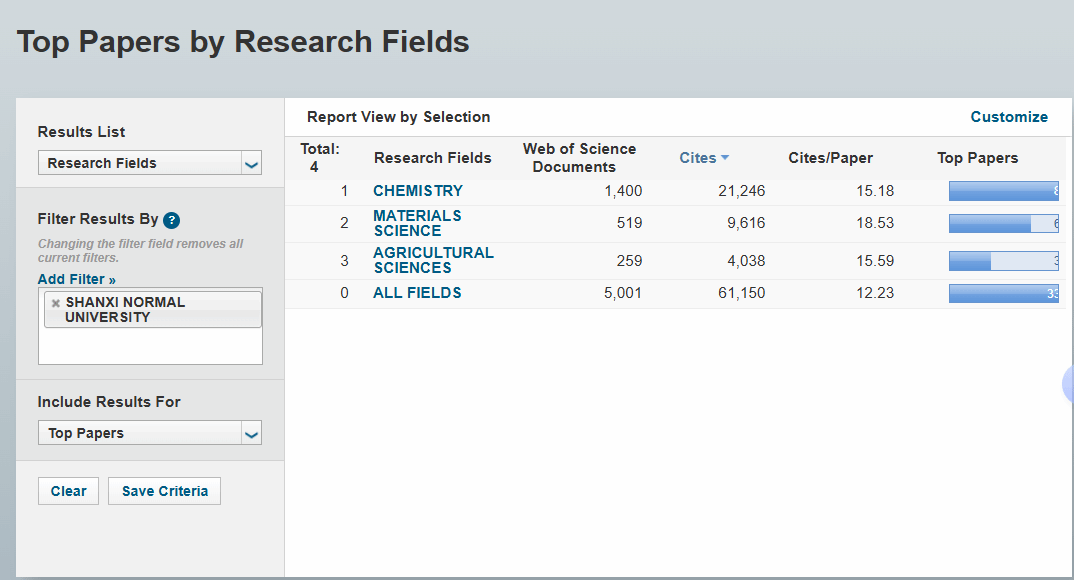This screenshot has height=580, width=1074.
Task: Click the Materials Science Top Papers bar
Action: pyautogui.click(x=1003, y=223)
